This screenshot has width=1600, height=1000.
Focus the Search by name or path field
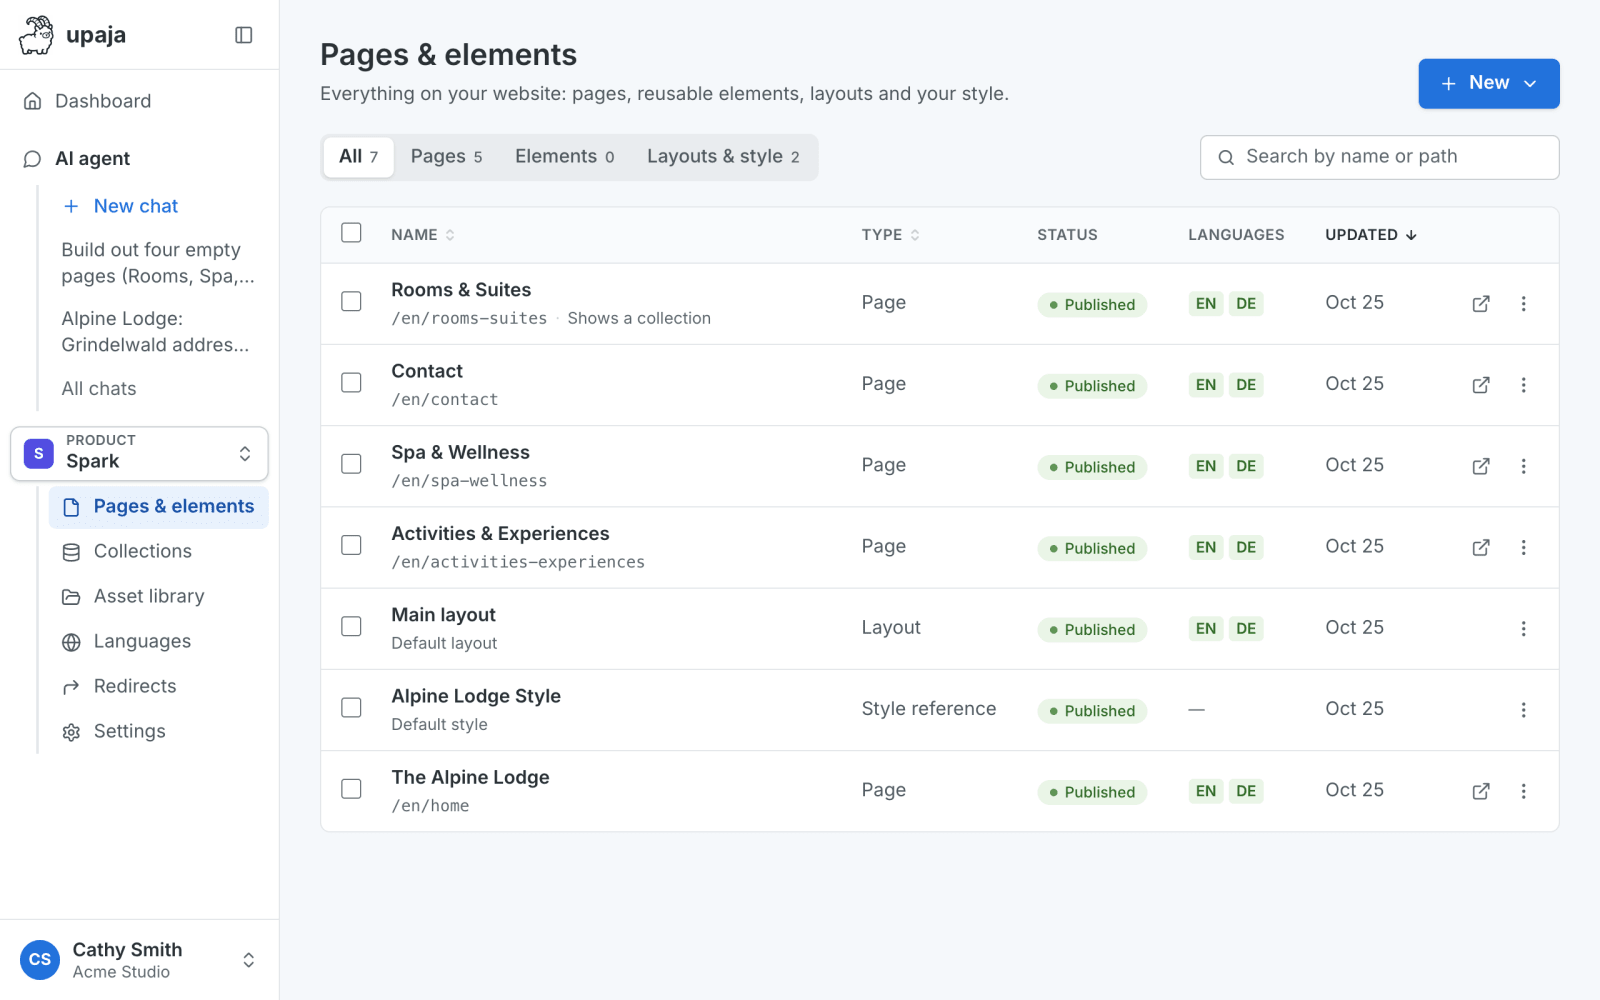point(1379,157)
